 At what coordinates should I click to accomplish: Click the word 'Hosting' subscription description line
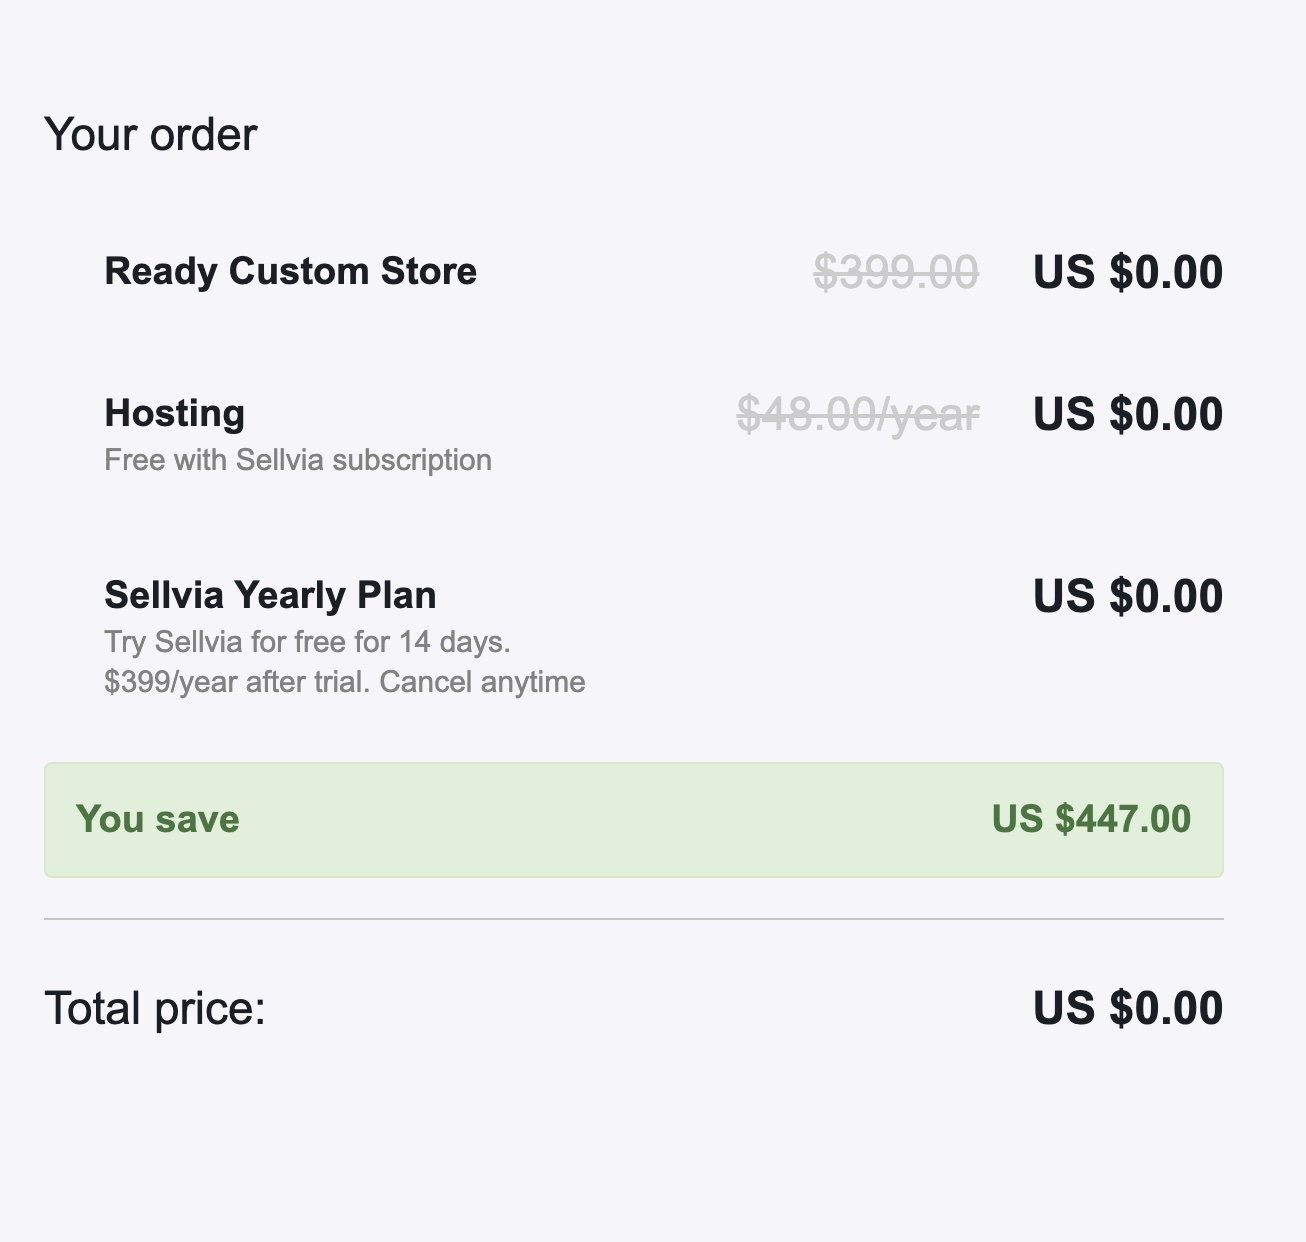[298, 460]
